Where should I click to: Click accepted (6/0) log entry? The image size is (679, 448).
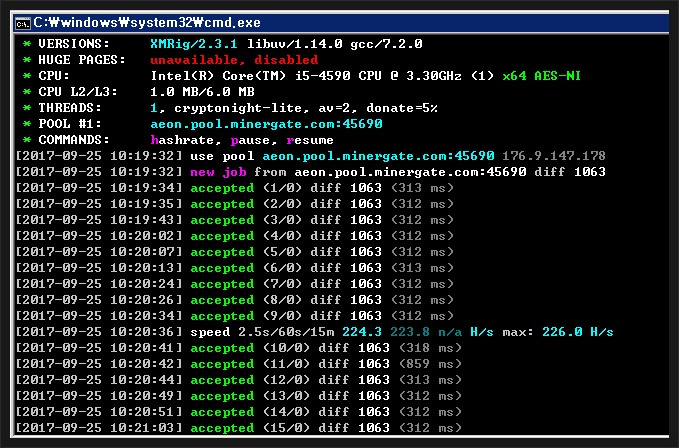[234, 268]
